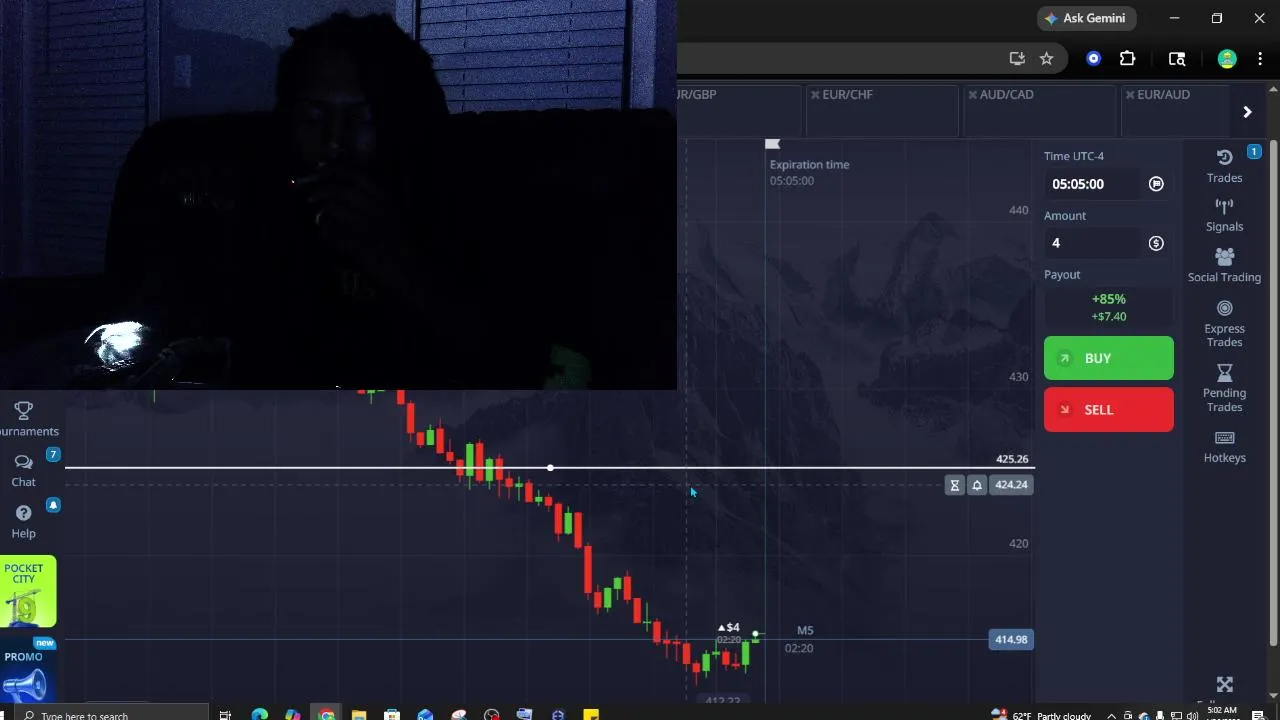Close the EUR/AUD asset tab
This screenshot has width=1280, height=720.
click(x=1130, y=95)
